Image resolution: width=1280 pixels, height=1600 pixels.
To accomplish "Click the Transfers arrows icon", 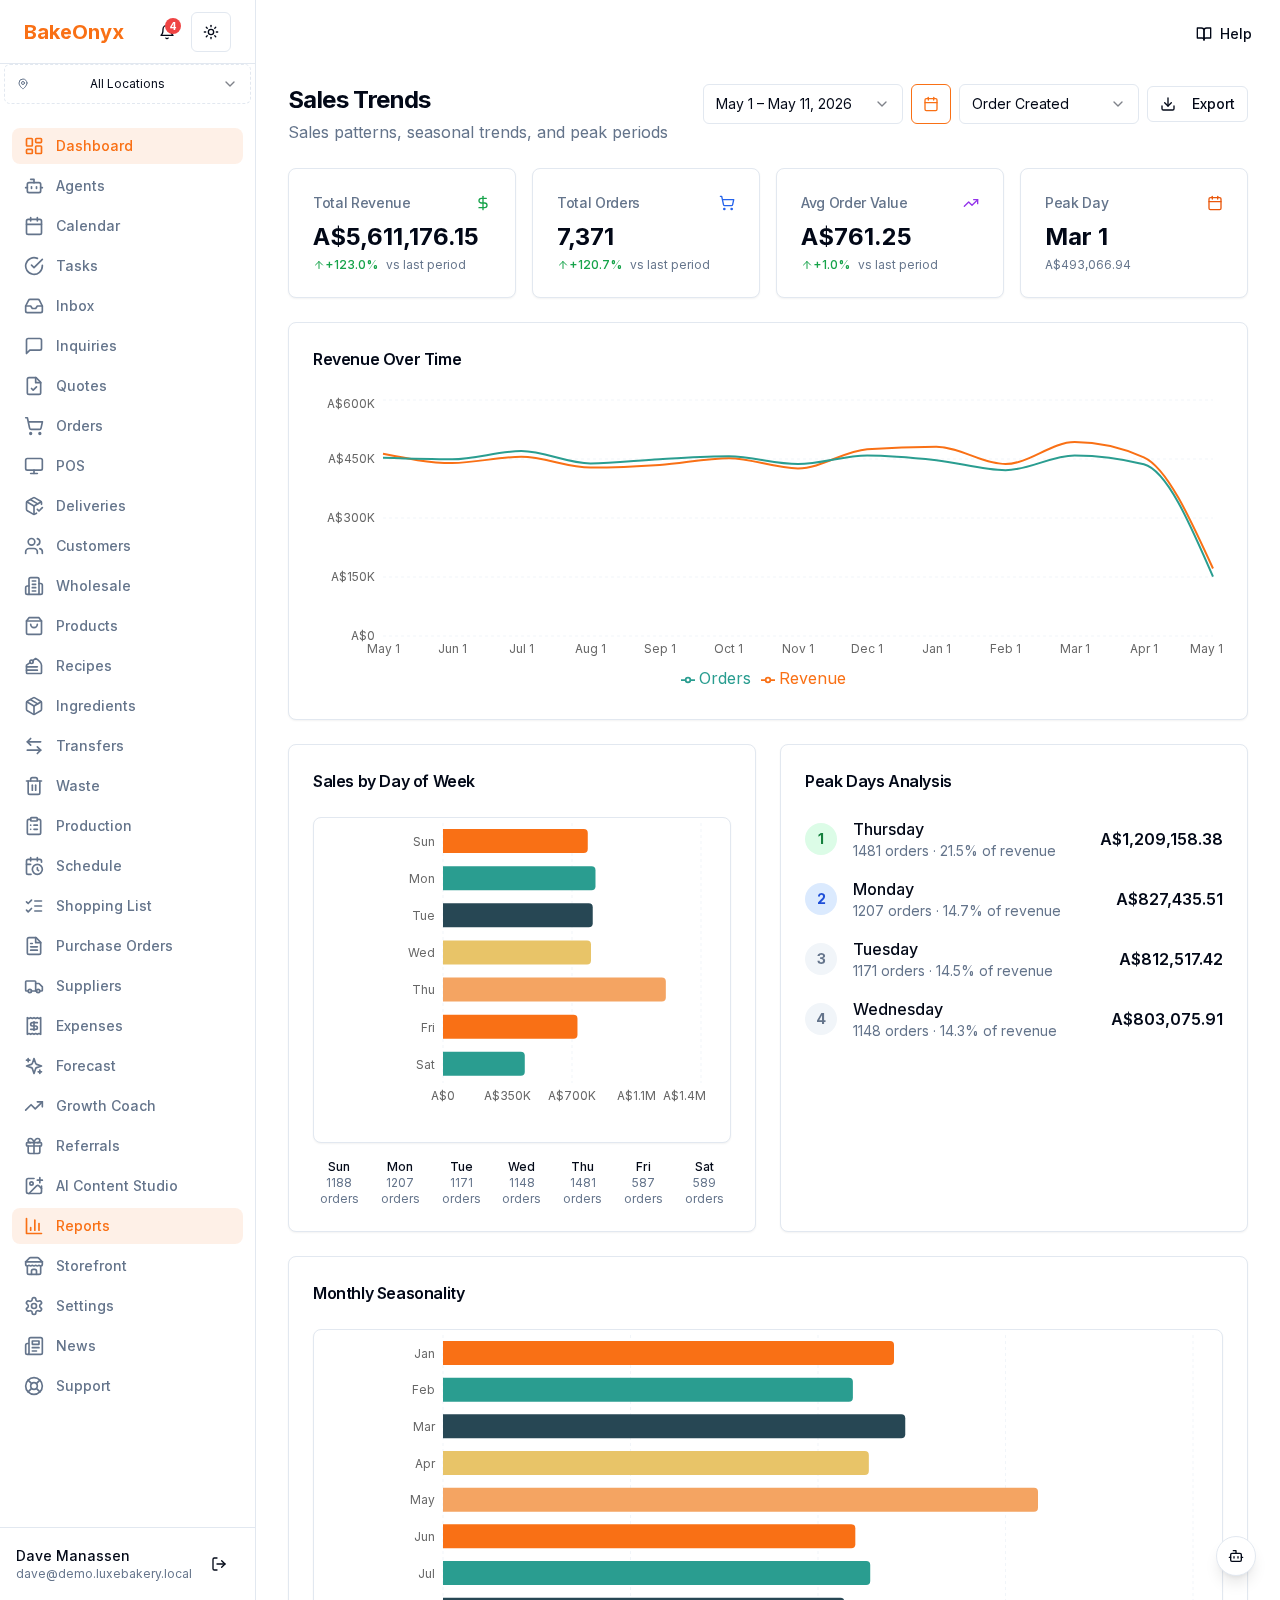I will pyautogui.click(x=34, y=746).
